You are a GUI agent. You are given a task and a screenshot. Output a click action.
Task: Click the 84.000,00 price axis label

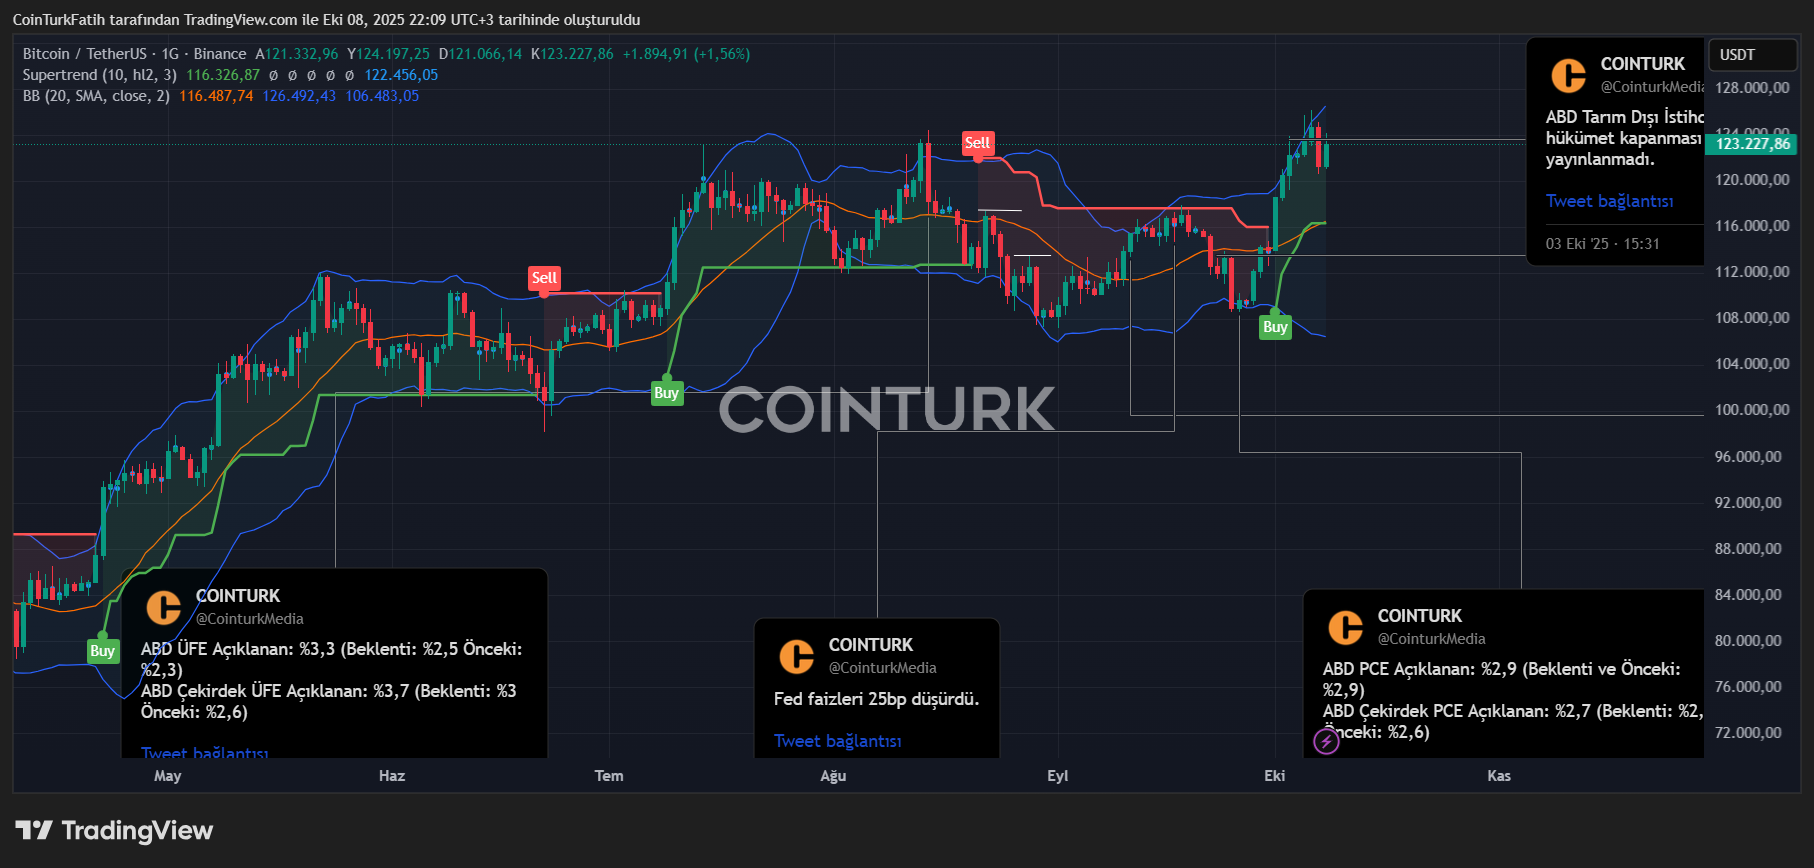(x=1748, y=595)
